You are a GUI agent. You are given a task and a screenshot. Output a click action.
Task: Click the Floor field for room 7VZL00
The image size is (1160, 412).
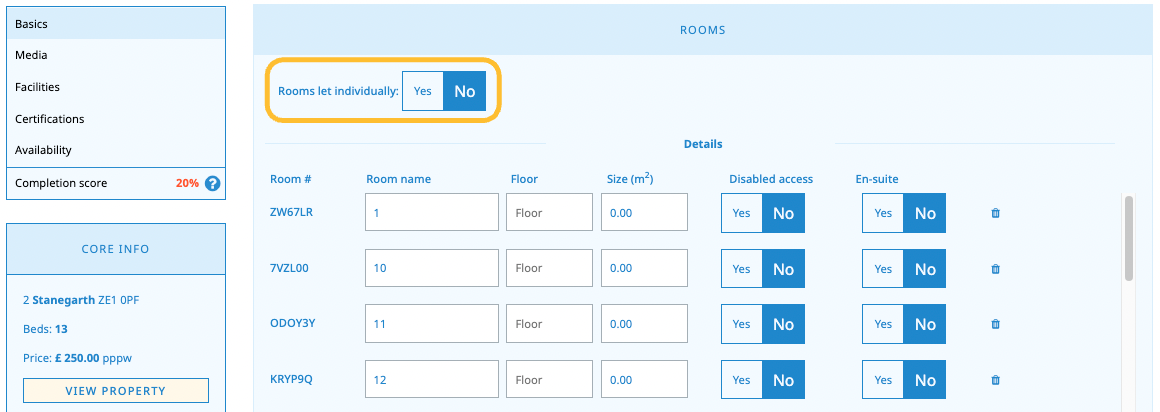point(549,269)
